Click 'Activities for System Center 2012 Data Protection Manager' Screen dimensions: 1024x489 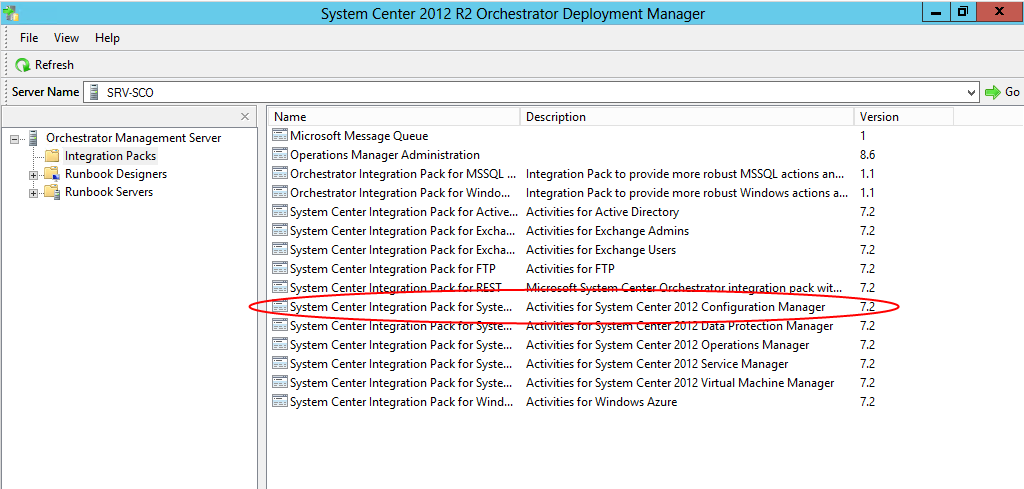click(679, 325)
